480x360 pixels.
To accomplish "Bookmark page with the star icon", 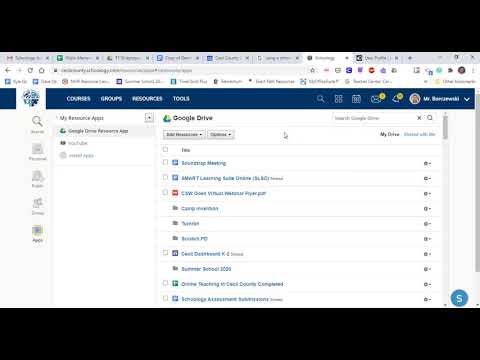I will point(312,70).
